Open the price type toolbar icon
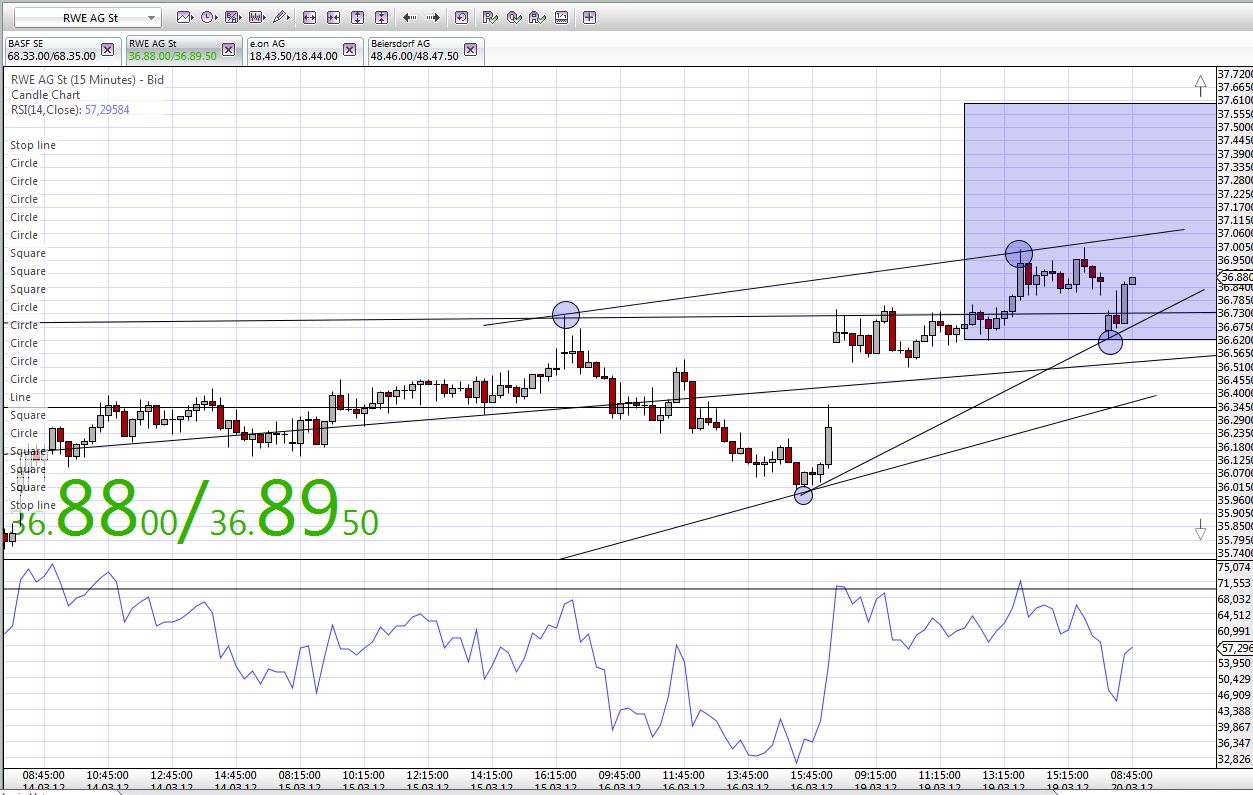Screen dimensions: 1253x795 [232, 17]
